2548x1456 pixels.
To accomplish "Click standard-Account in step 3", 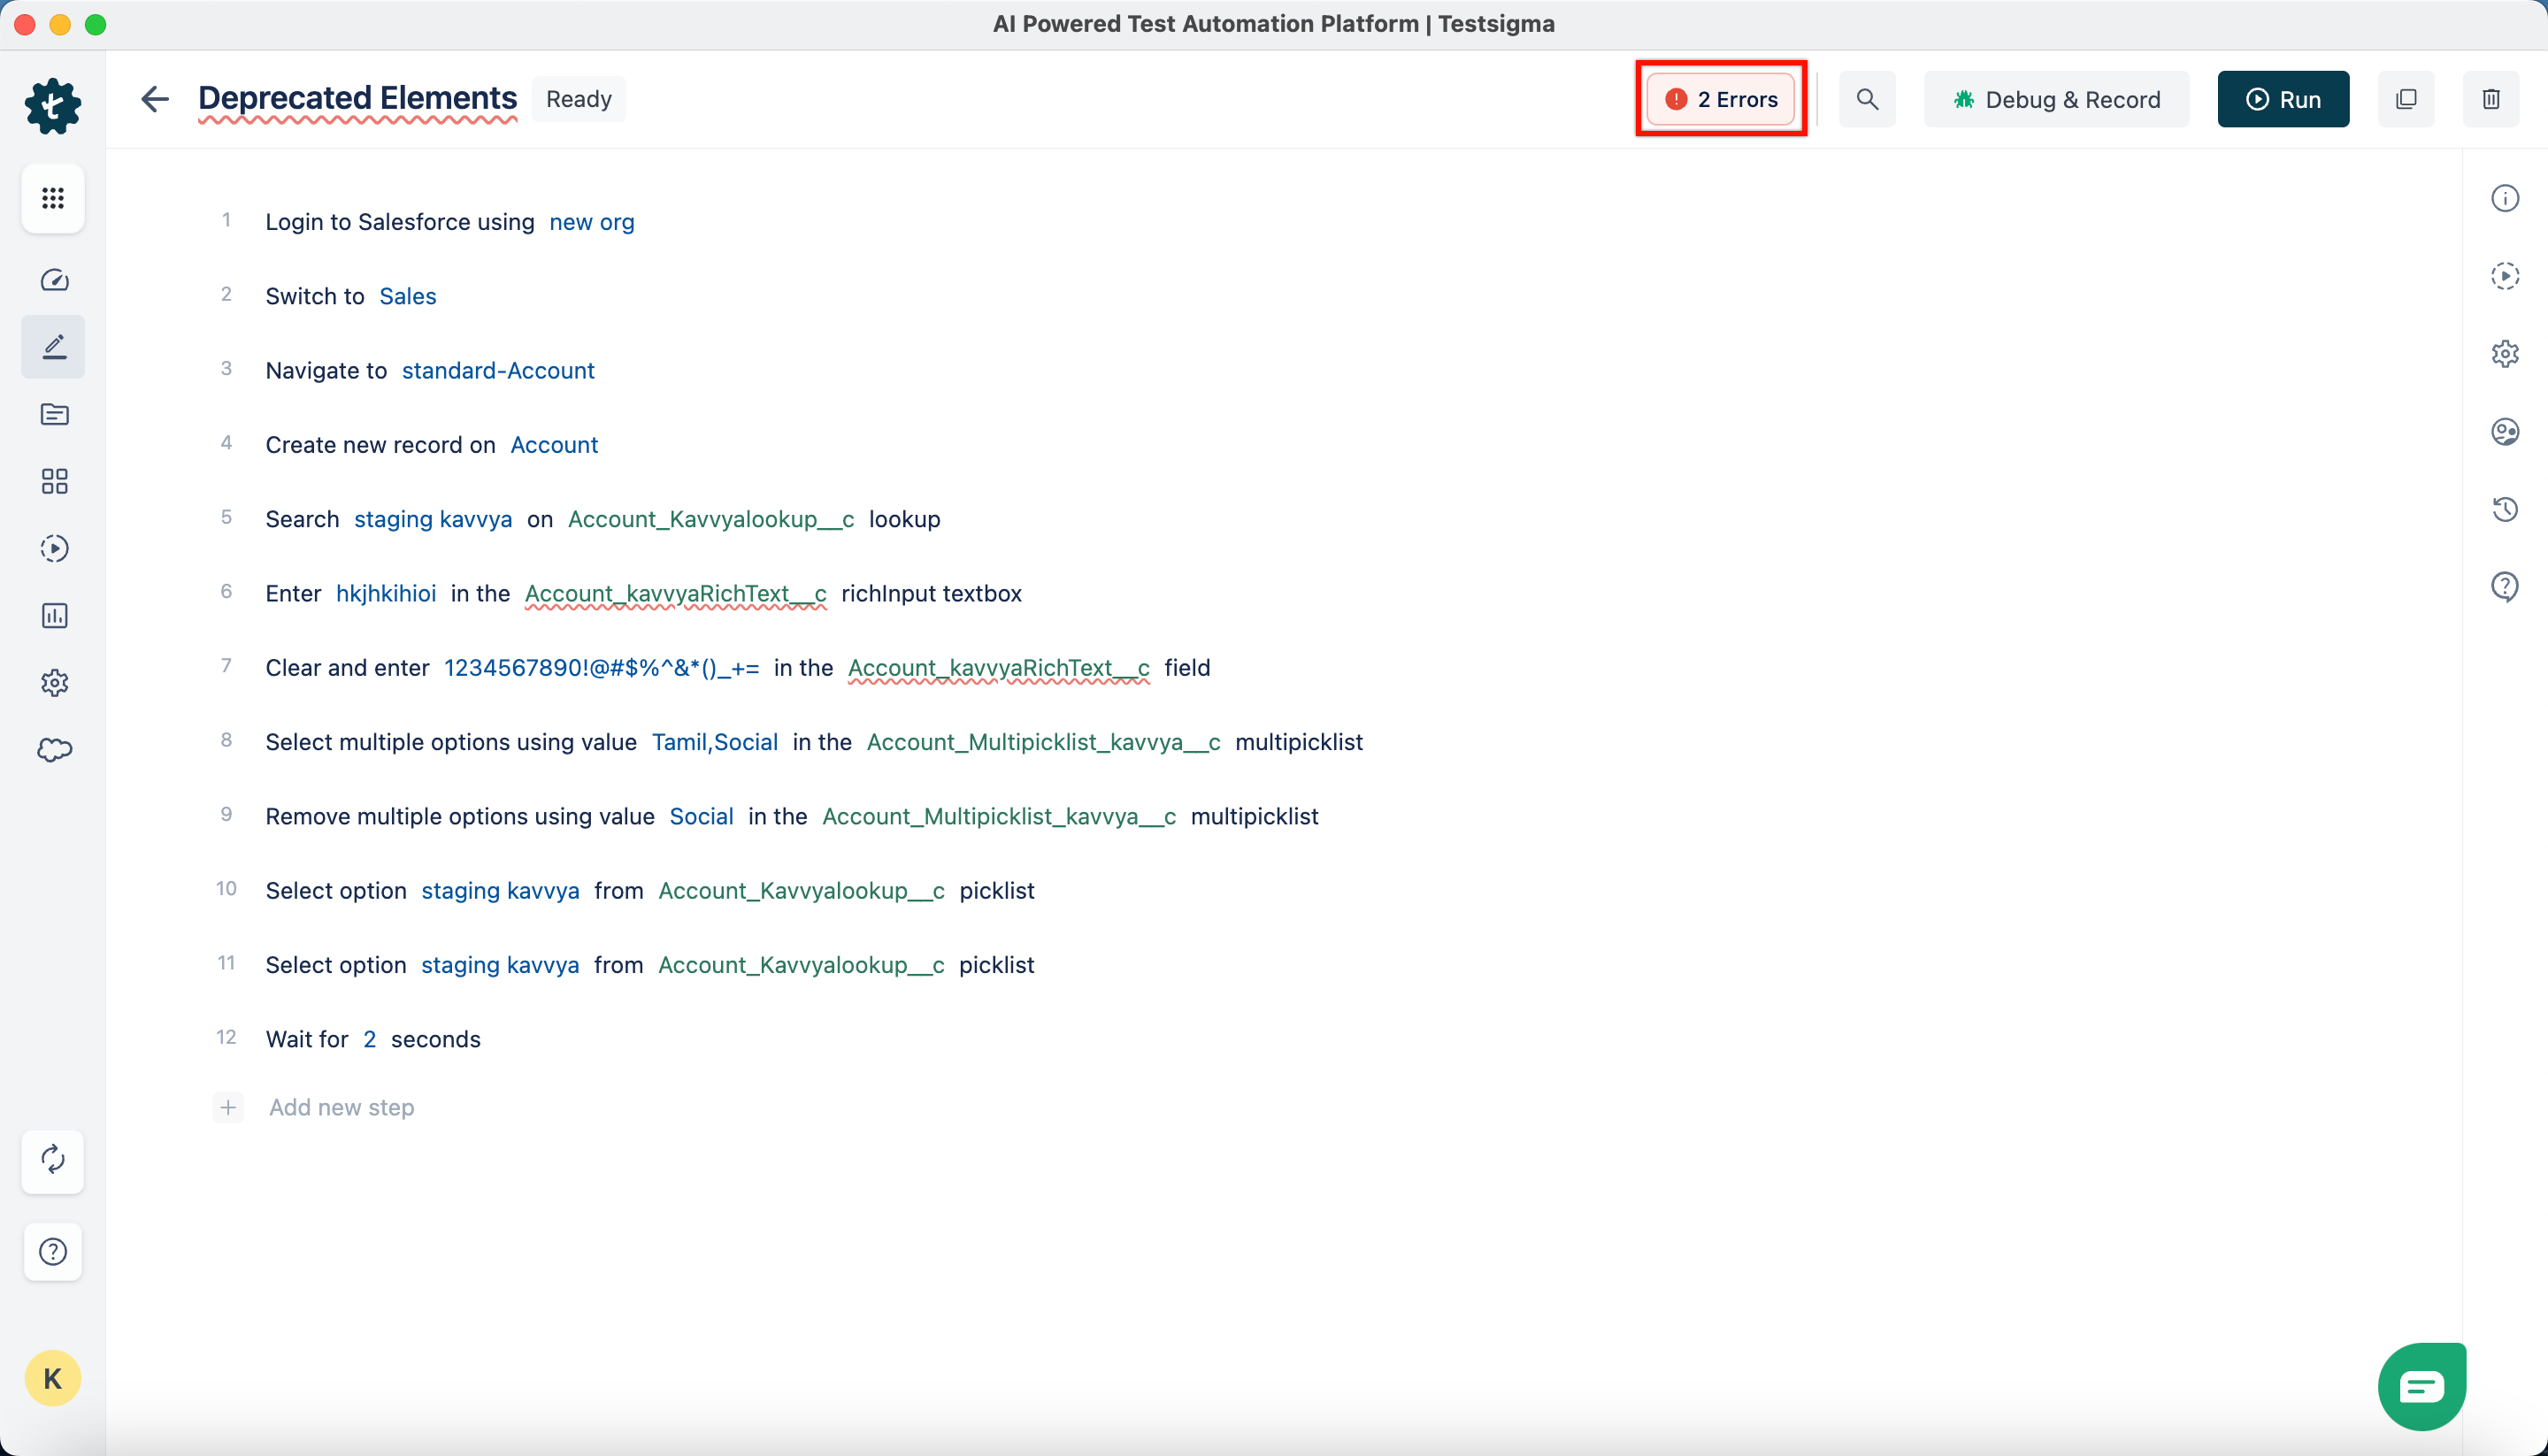I will pos(498,370).
